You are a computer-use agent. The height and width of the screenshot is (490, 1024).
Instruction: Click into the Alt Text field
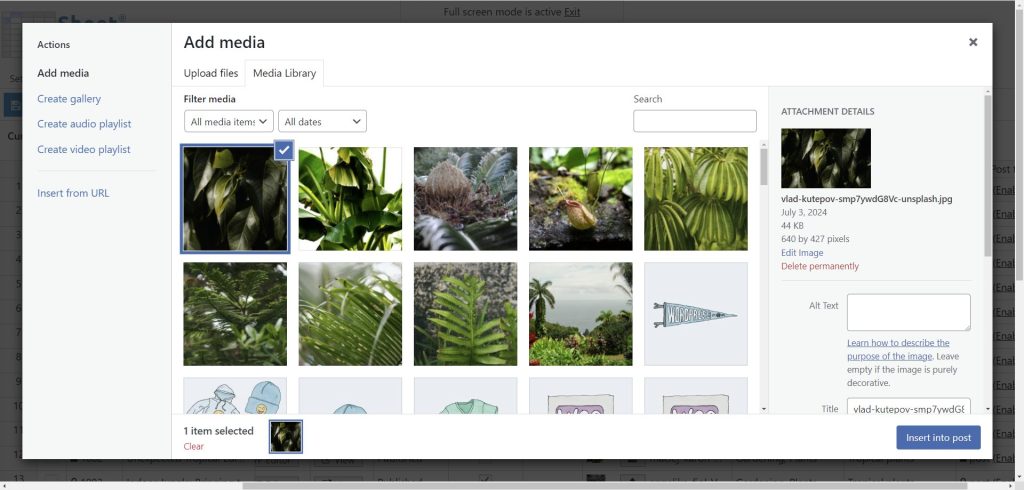click(908, 312)
